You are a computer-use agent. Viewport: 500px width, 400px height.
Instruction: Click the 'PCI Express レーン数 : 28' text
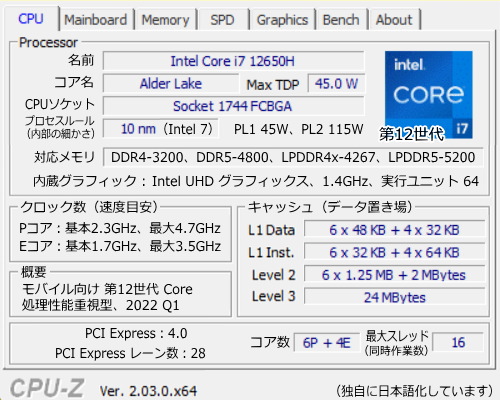130,353
